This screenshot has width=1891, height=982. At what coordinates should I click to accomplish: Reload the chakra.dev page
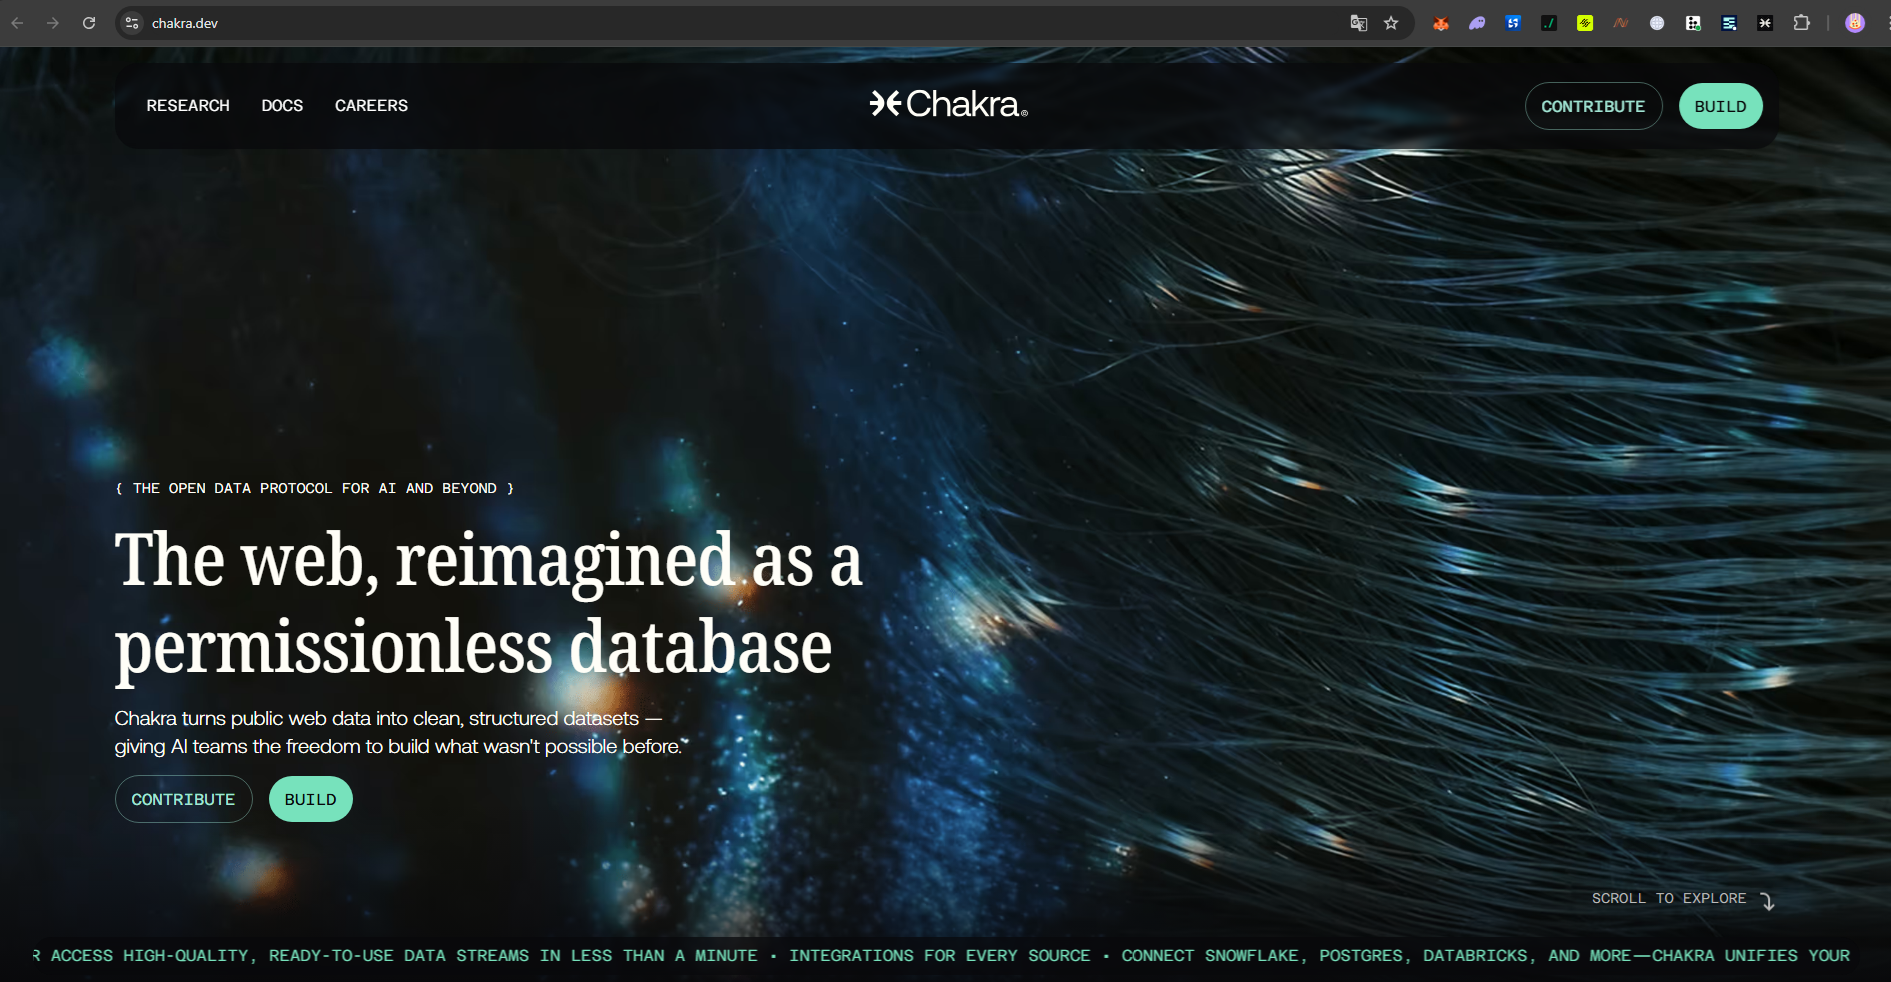coord(89,23)
